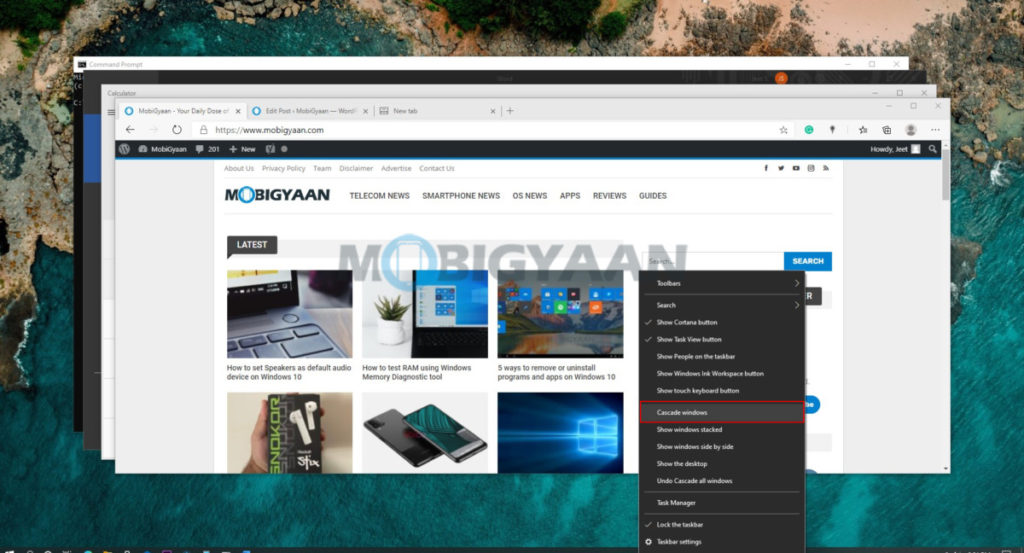Open the 5 ways to remove programs thumbnail
1024x553 pixels.
coord(560,314)
